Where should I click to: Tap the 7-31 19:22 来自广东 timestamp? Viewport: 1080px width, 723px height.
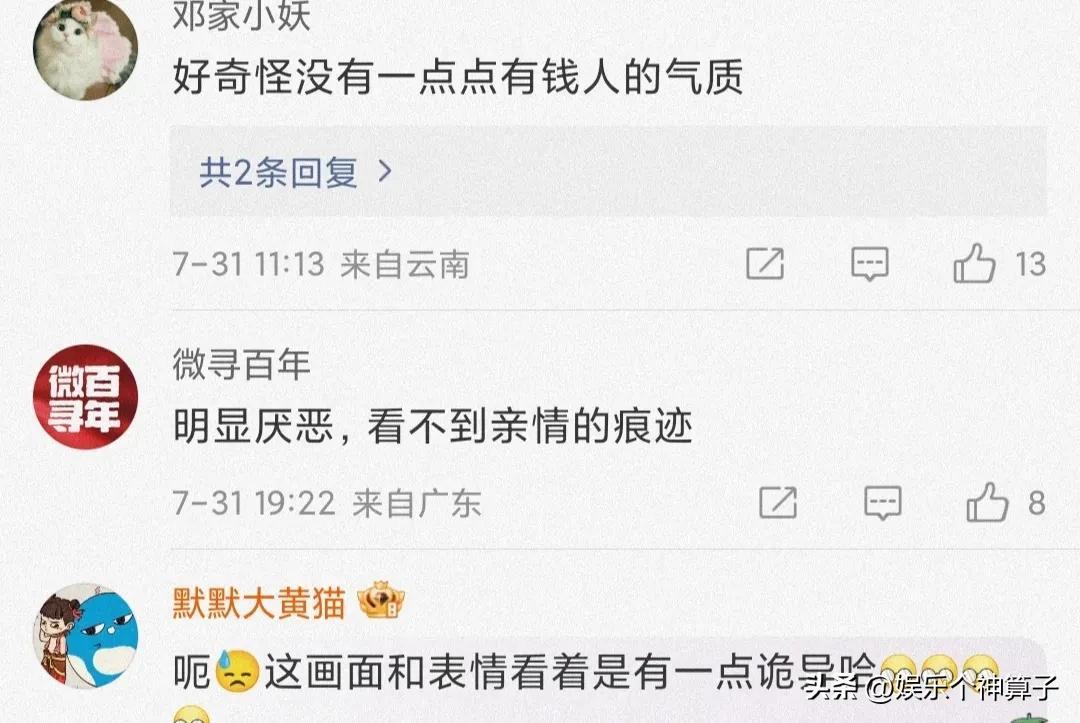326,503
